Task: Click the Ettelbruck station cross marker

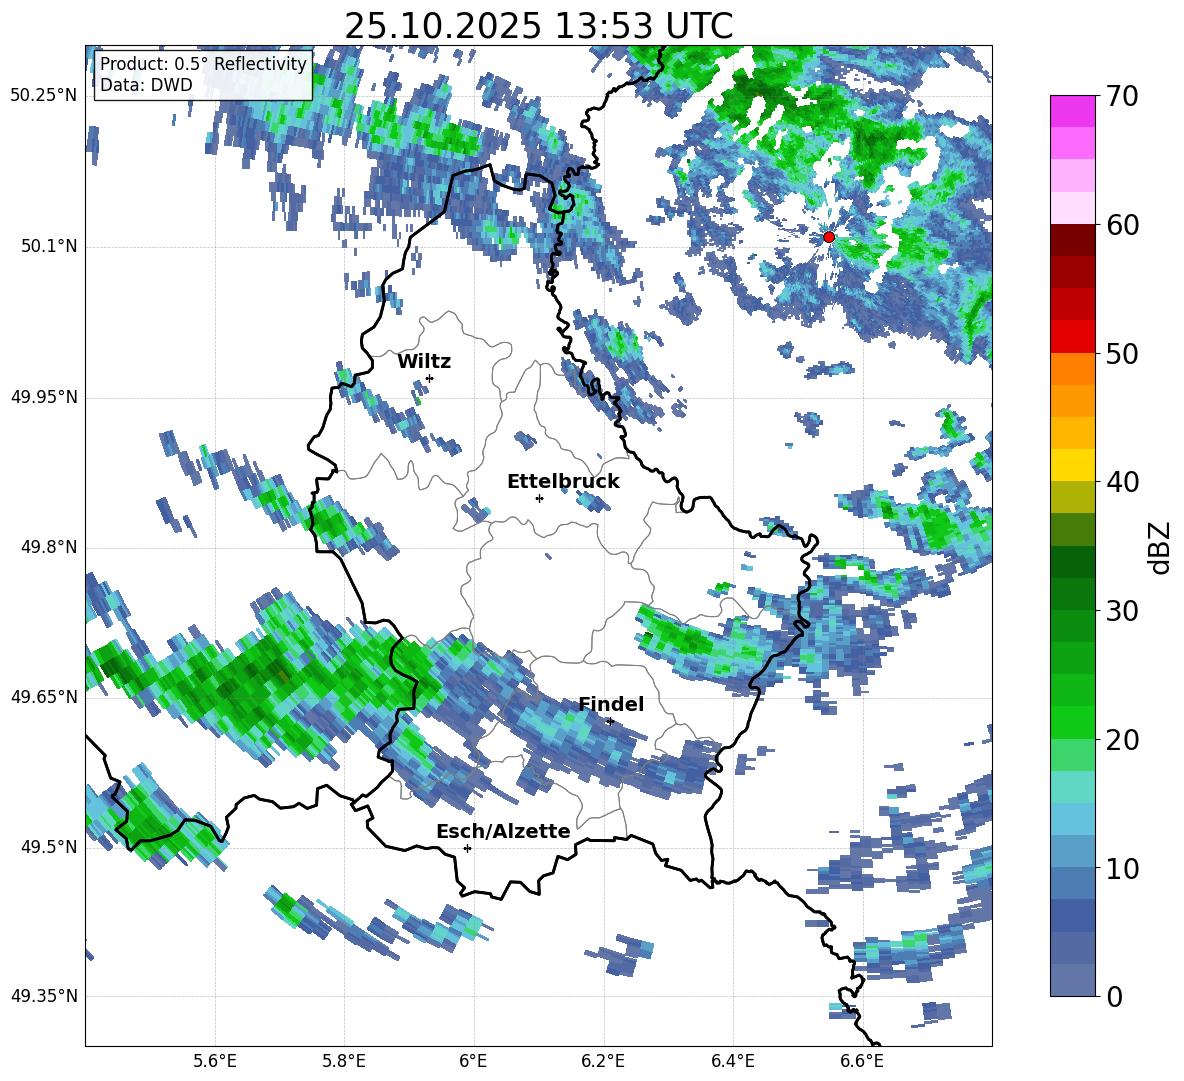Action: pos(539,498)
